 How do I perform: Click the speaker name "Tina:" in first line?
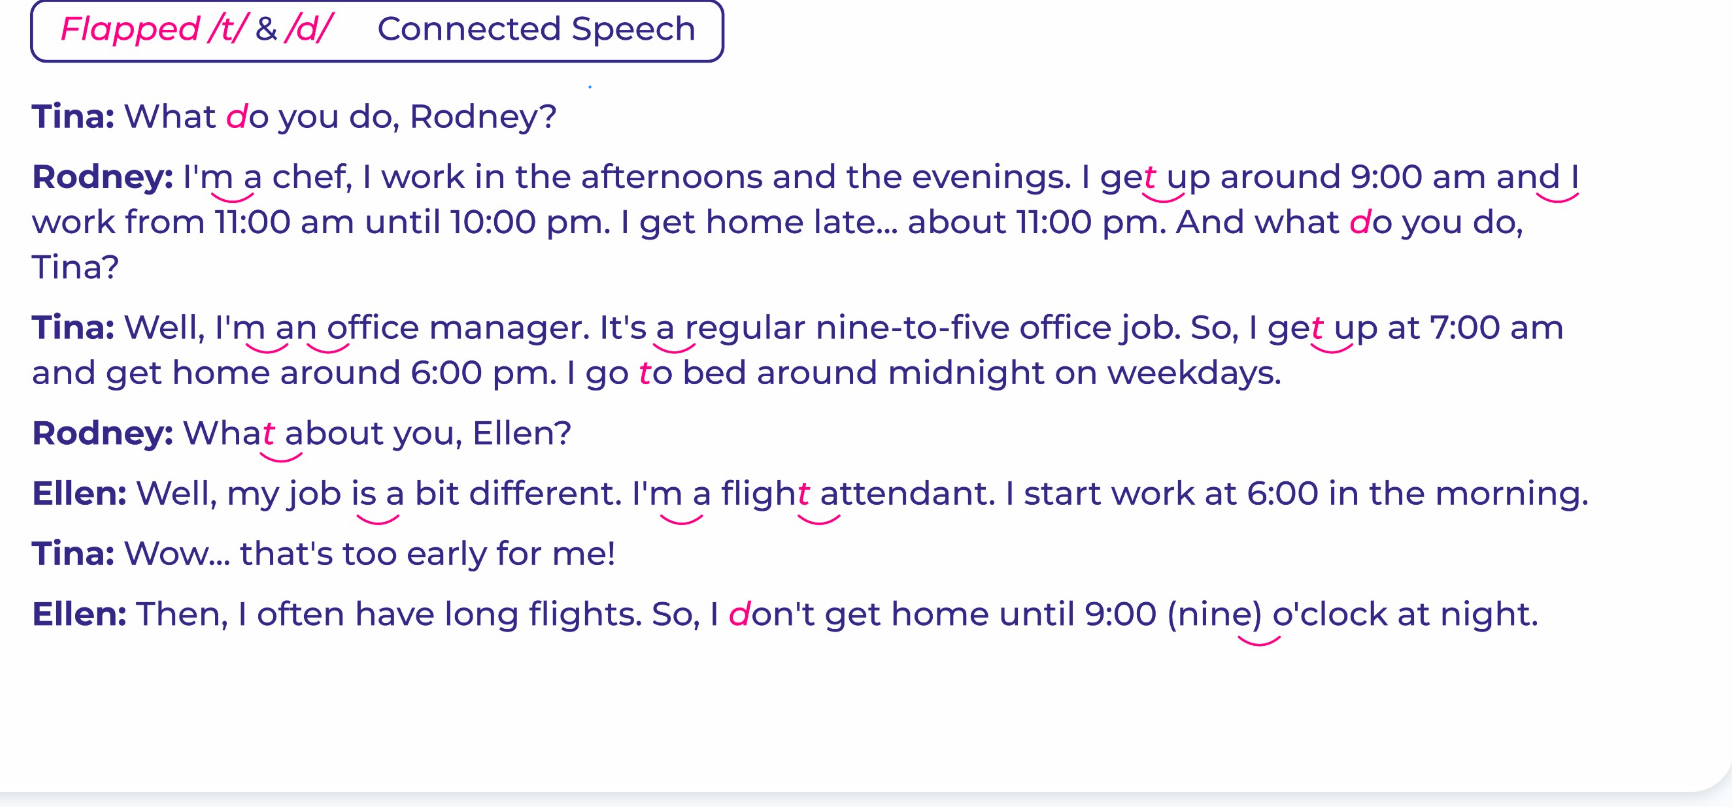pyautogui.click(x=73, y=117)
